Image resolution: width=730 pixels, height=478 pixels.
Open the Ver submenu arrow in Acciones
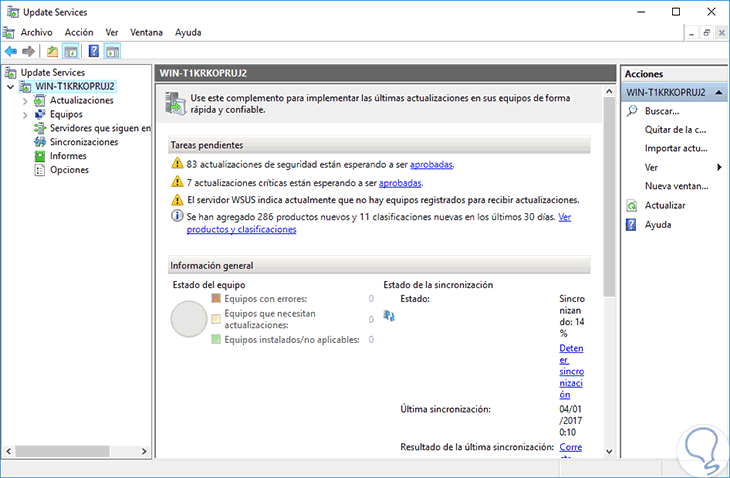[x=719, y=167]
